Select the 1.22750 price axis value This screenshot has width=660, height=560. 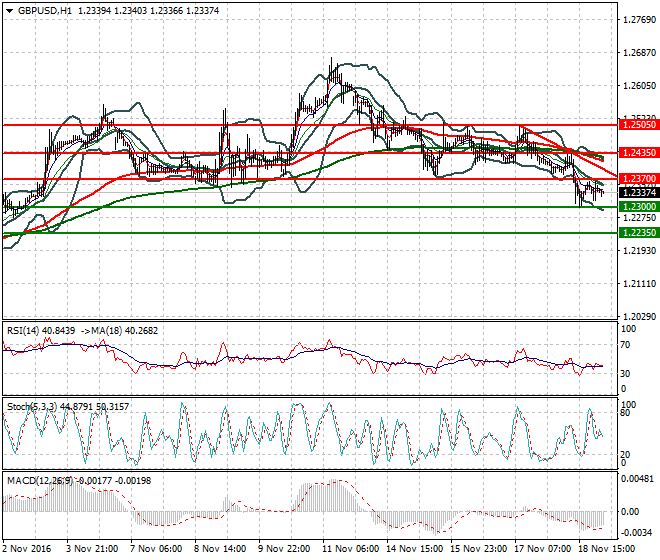point(639,218)
